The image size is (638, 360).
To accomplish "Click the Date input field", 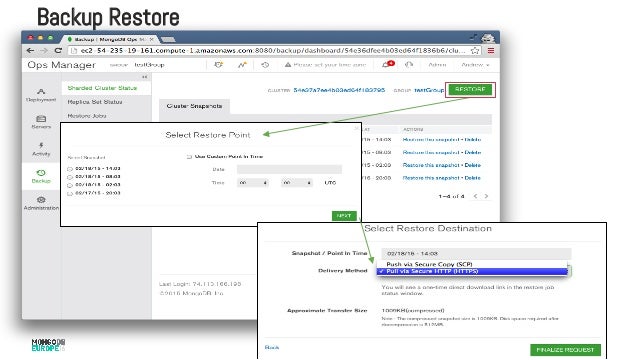I will point(289,169).
